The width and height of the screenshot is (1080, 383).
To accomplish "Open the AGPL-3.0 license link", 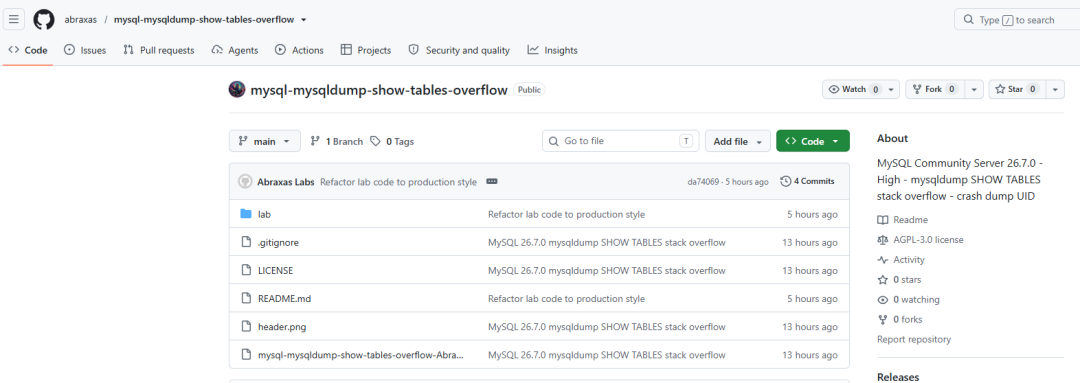I will pos(920,240).
